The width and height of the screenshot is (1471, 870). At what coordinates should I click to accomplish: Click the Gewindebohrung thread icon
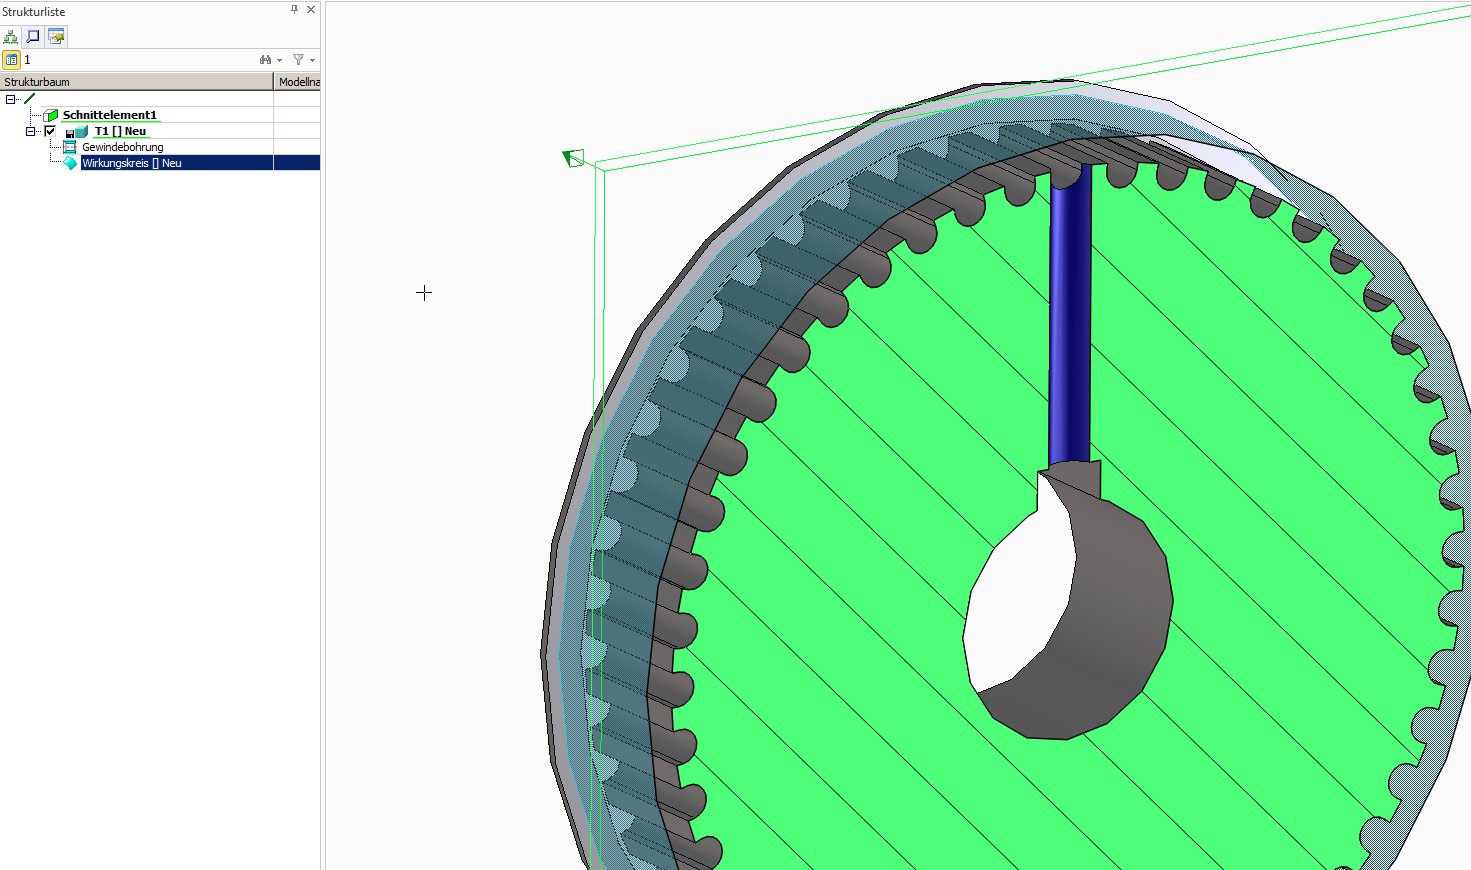tap(70, 147)
